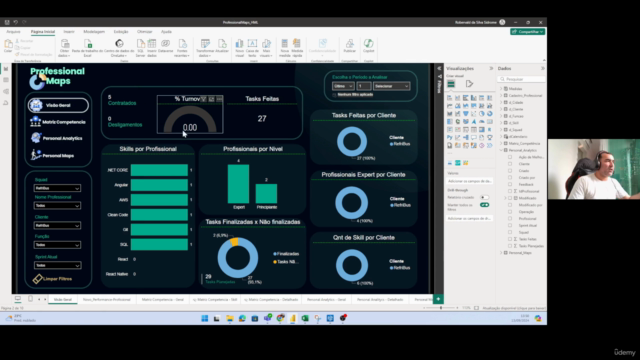This screenshot has width=640, height=360.
Task: Switch to the Inserir ribbon tab
Action: [69, 31]
